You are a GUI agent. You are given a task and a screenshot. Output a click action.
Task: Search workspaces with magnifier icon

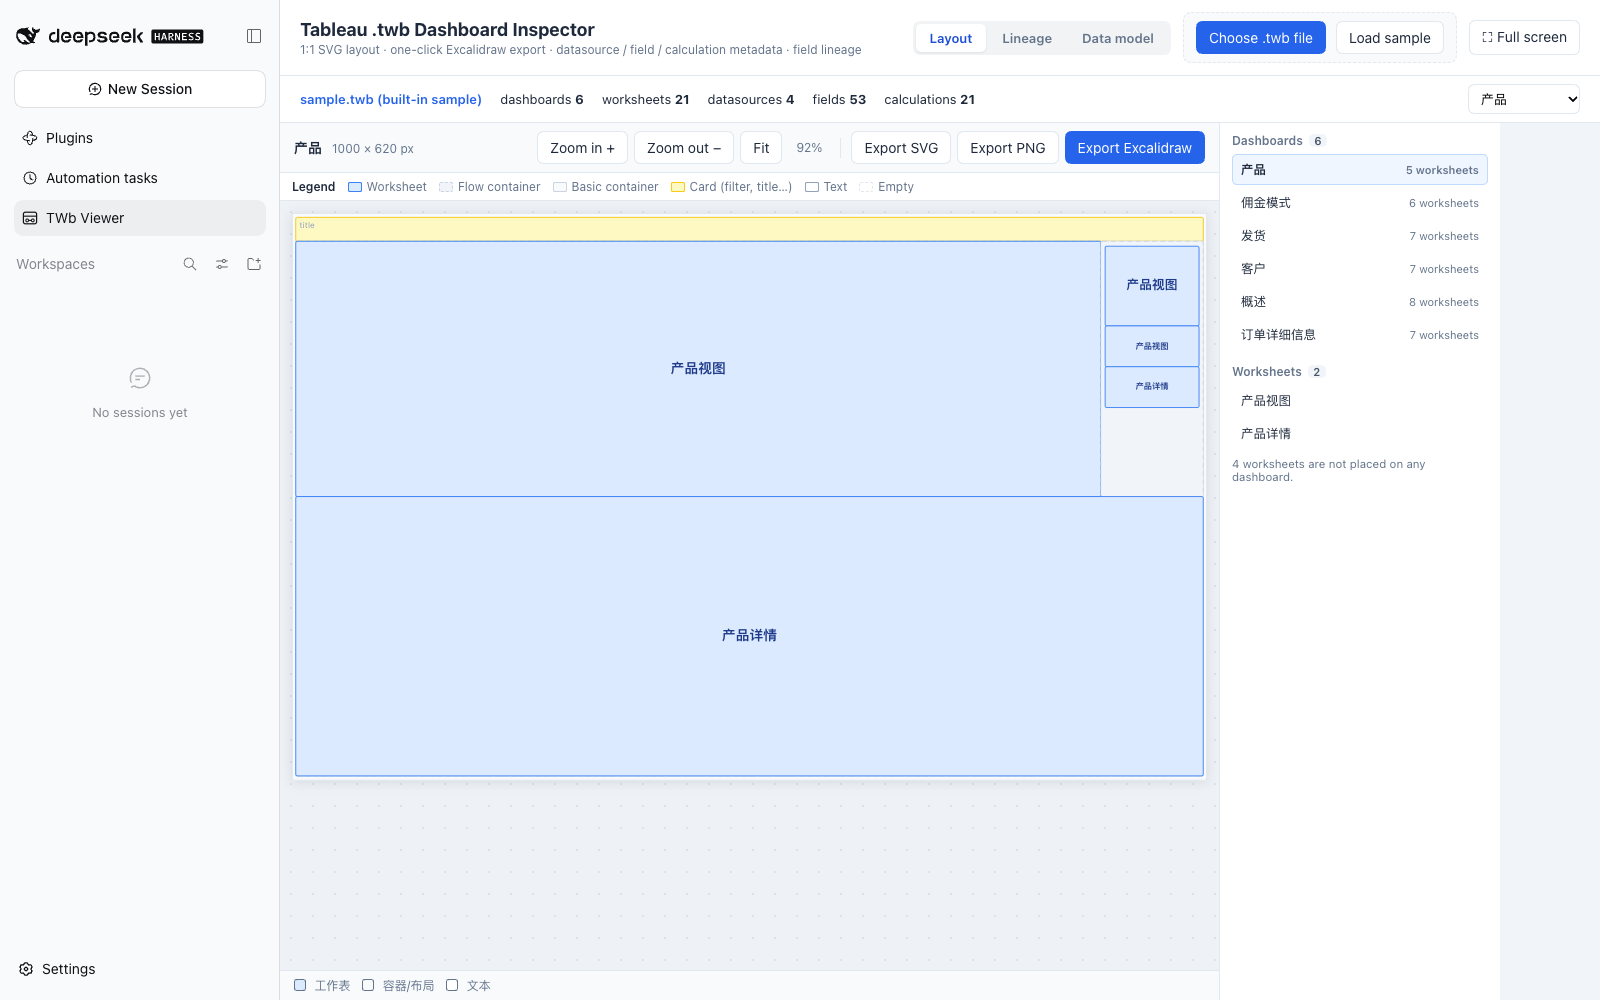[190, 264]
